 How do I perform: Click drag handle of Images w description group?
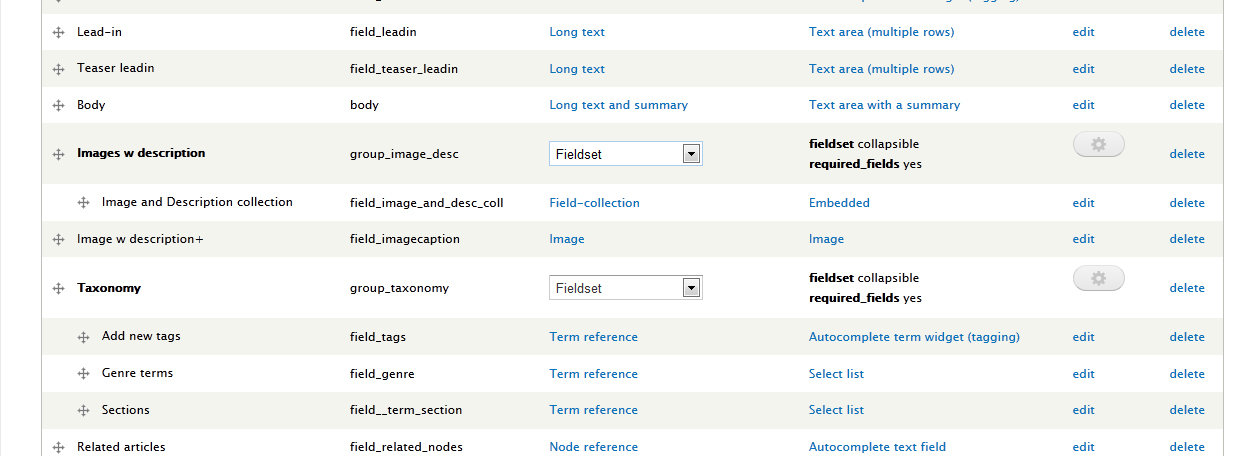58,154
